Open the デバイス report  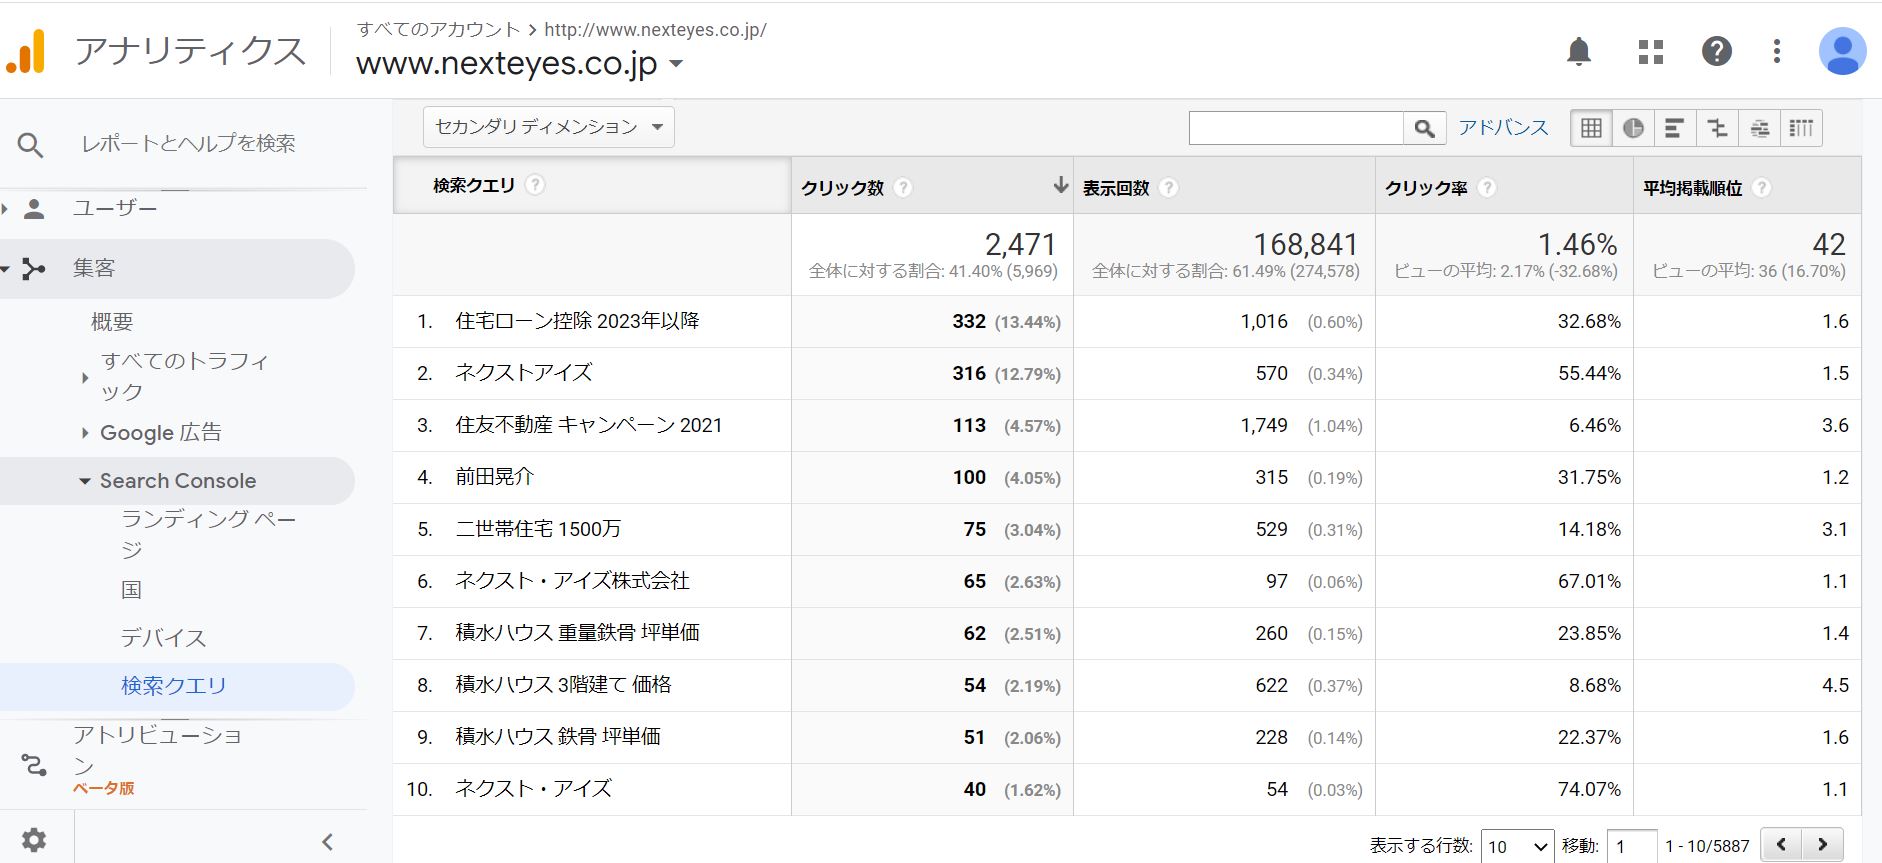pos(163,638)
